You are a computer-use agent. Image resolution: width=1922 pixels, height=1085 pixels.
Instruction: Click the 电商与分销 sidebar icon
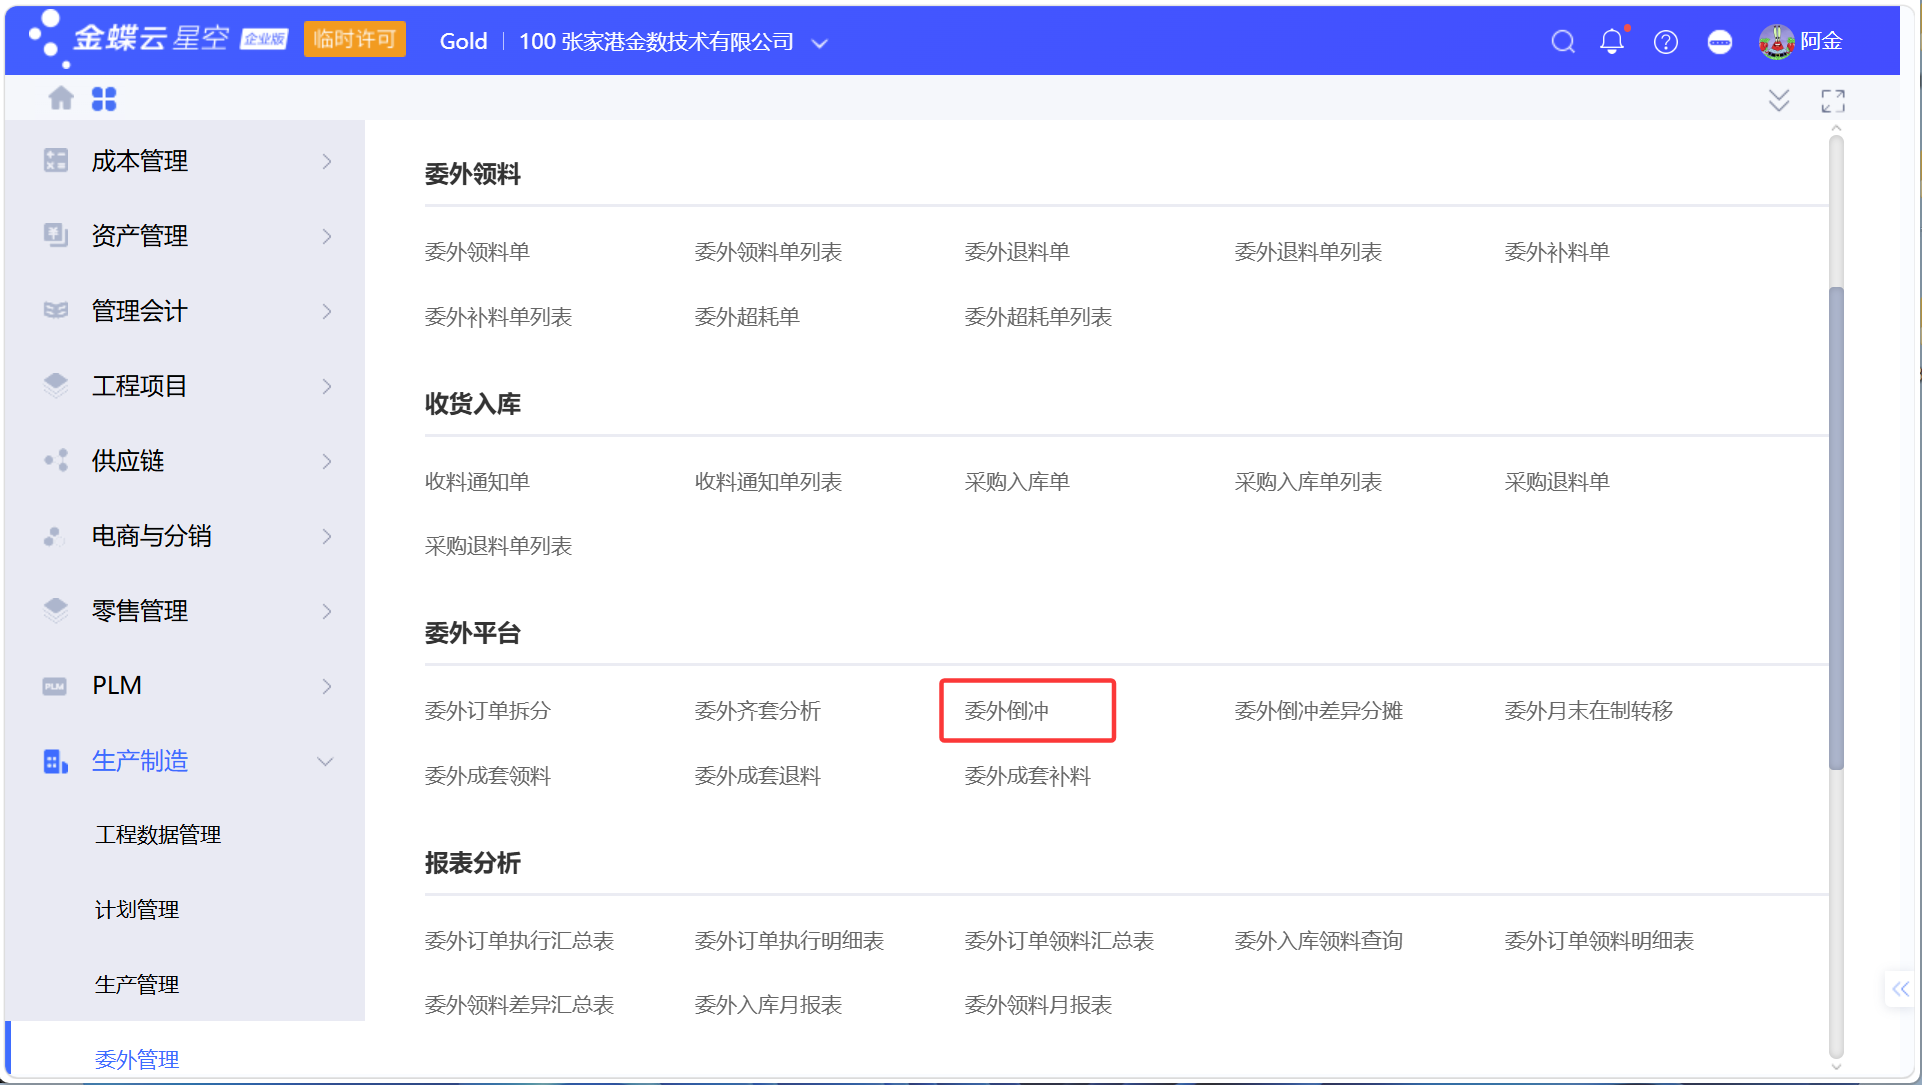tap(56, 535)
